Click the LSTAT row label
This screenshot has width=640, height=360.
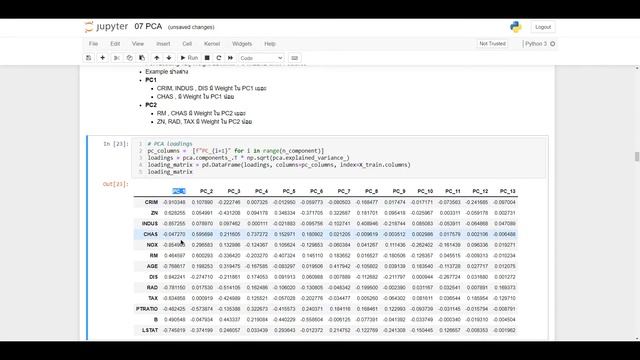click(x=150, y=330)
